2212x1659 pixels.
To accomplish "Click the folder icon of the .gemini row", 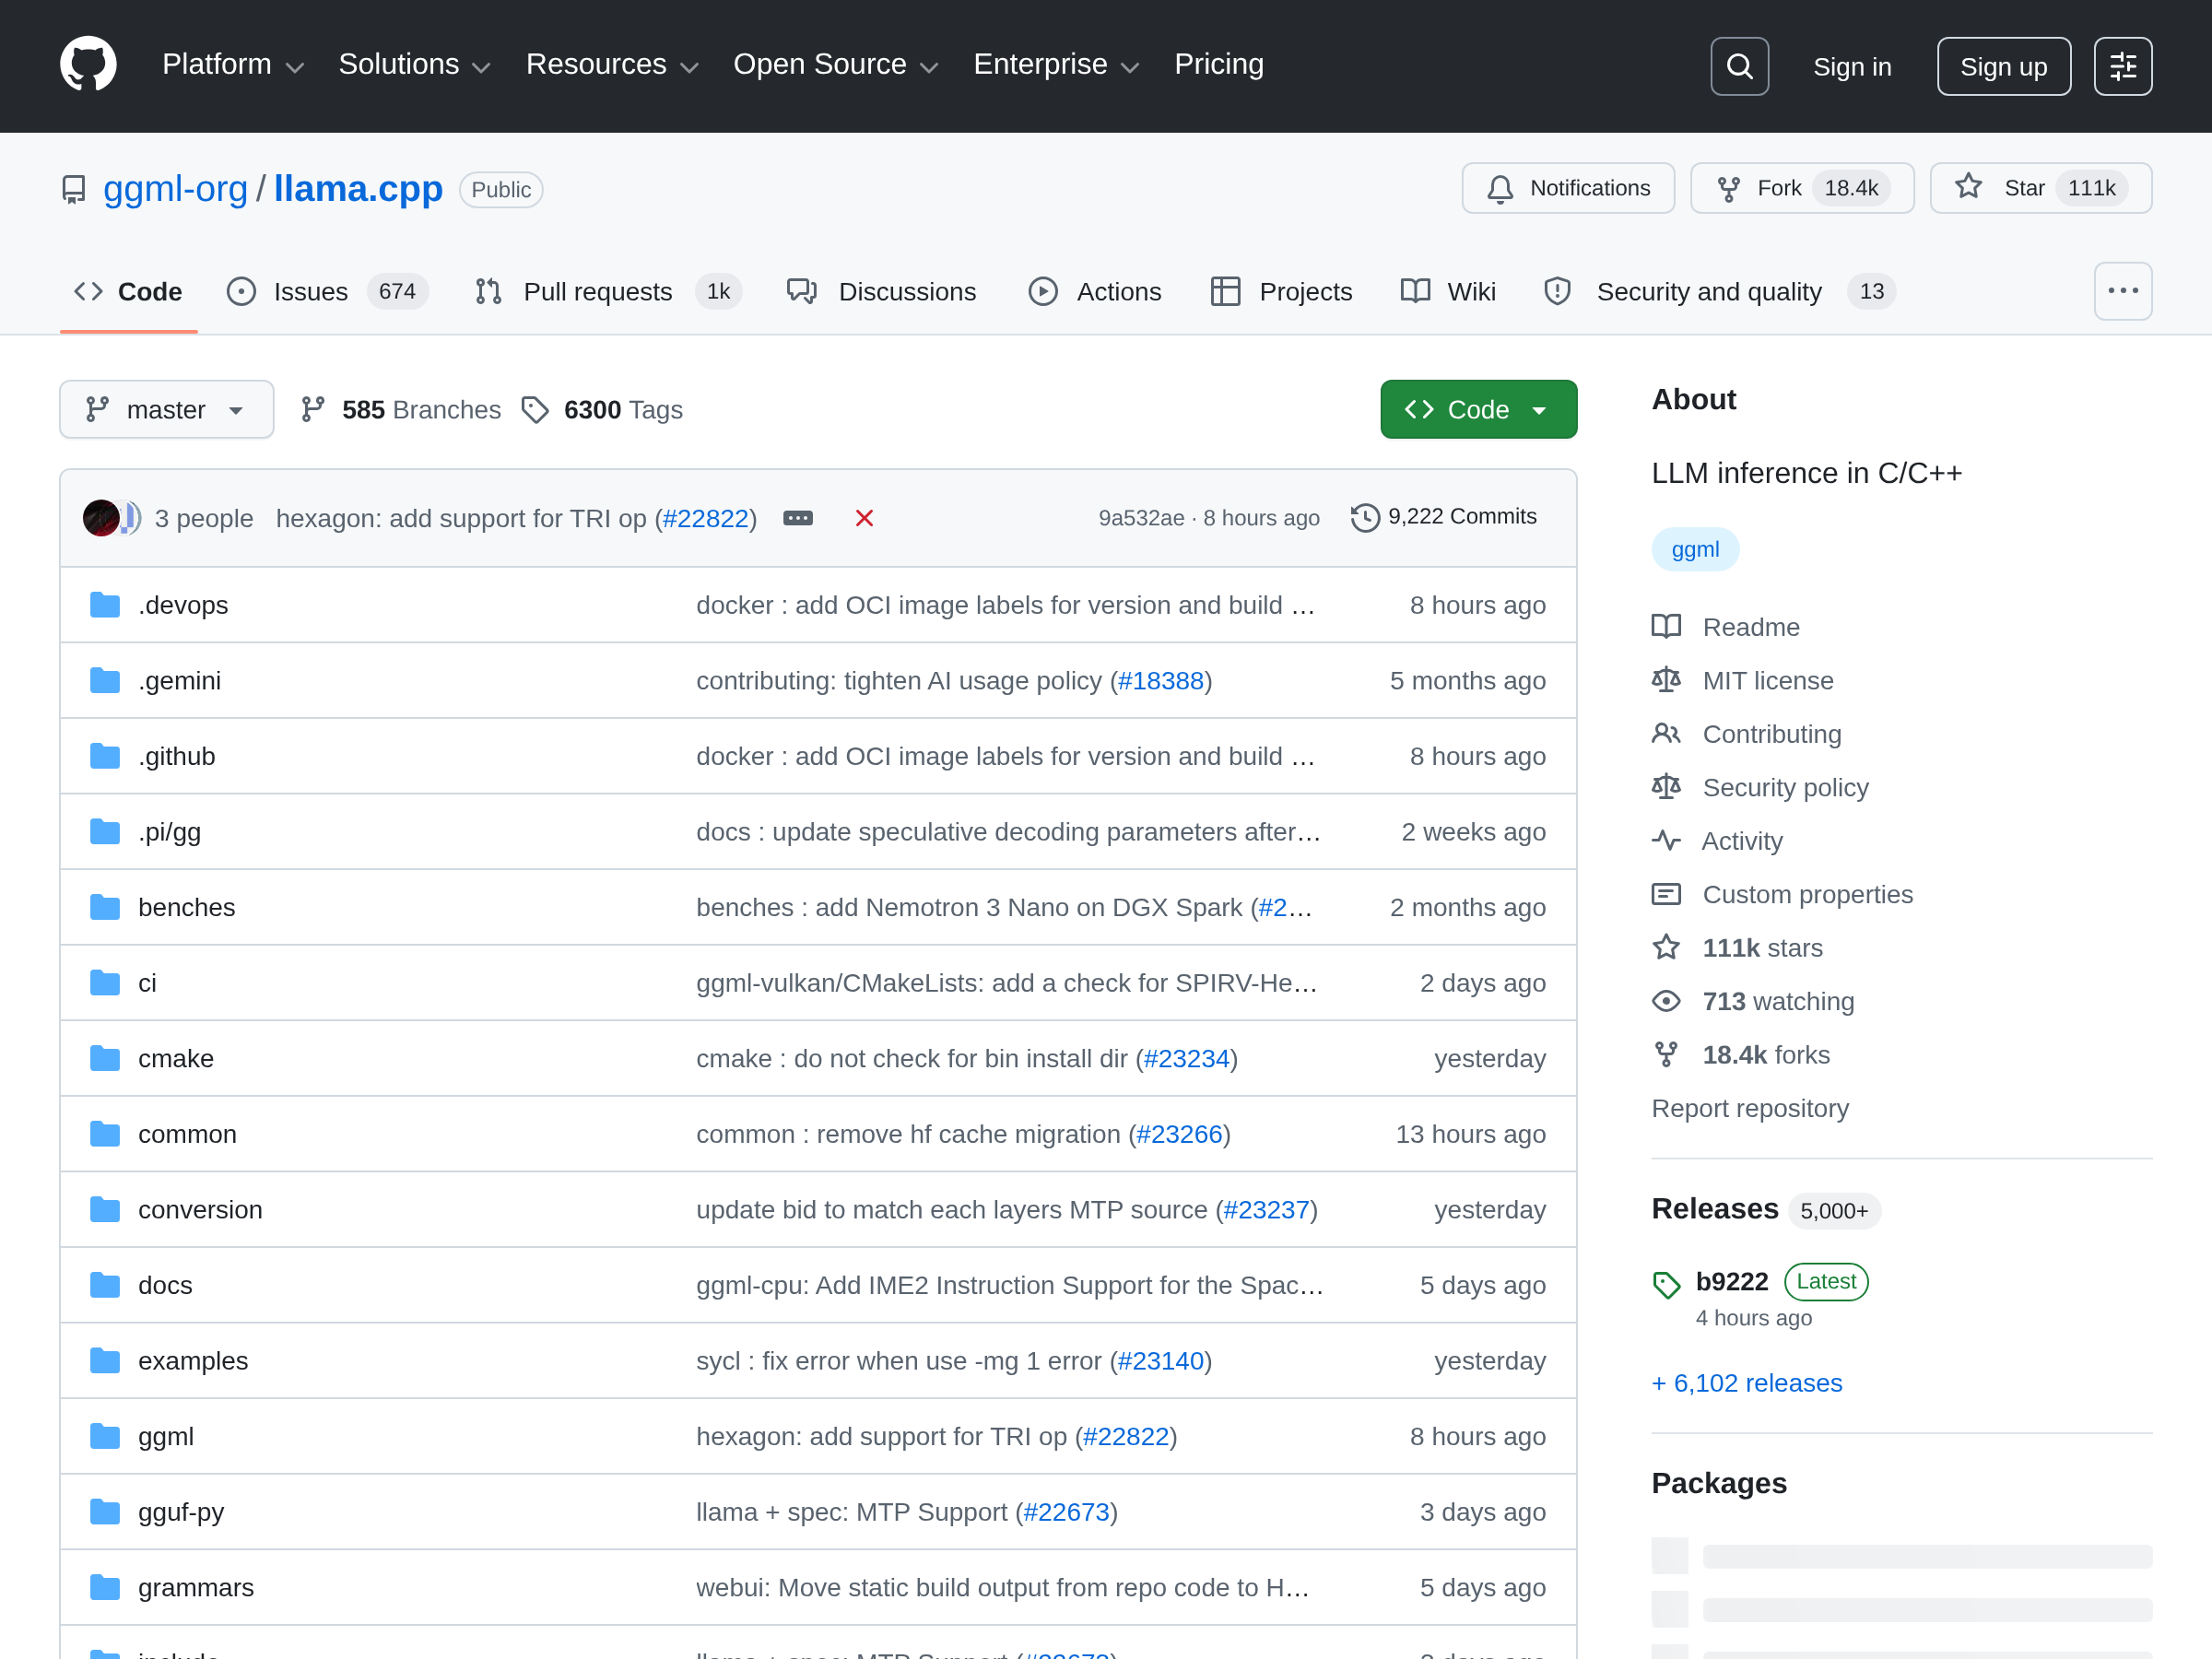I will click(105, 681).
